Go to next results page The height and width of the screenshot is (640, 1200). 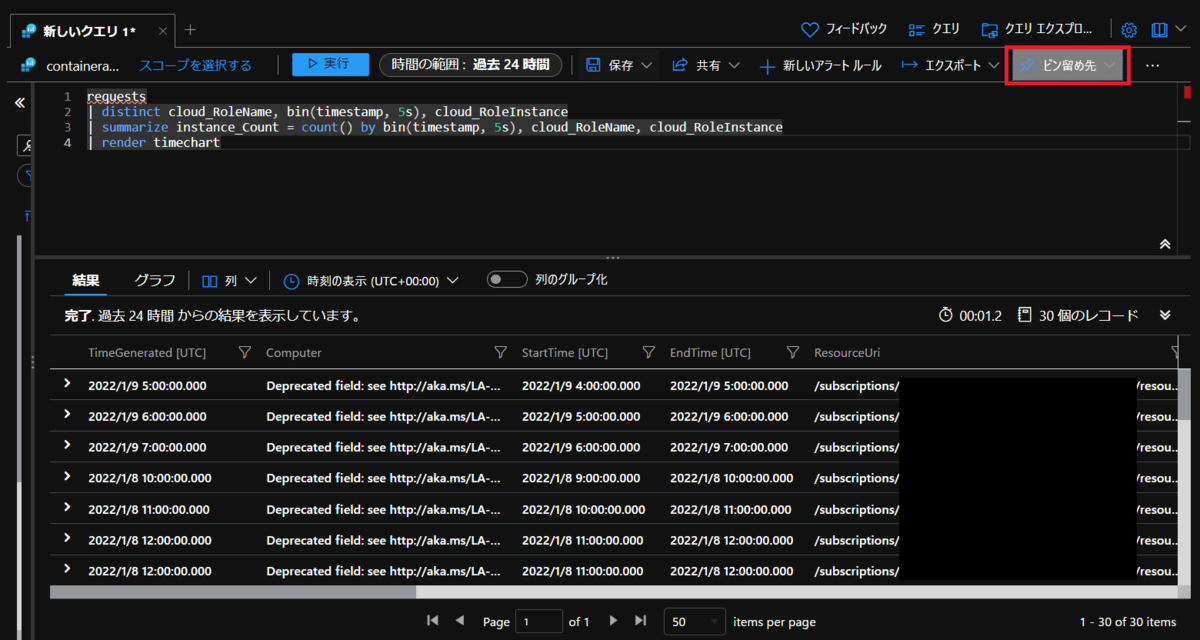613,621
